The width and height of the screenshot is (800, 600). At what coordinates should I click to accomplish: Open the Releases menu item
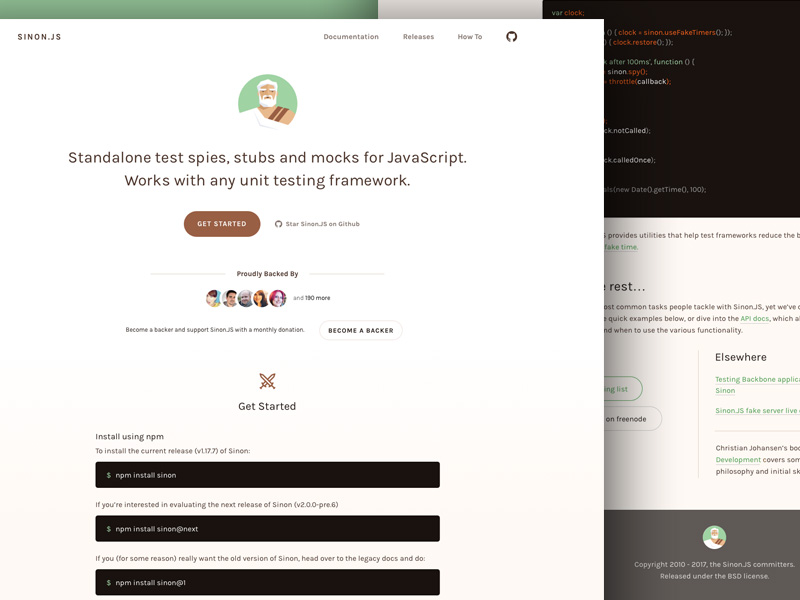418,37
